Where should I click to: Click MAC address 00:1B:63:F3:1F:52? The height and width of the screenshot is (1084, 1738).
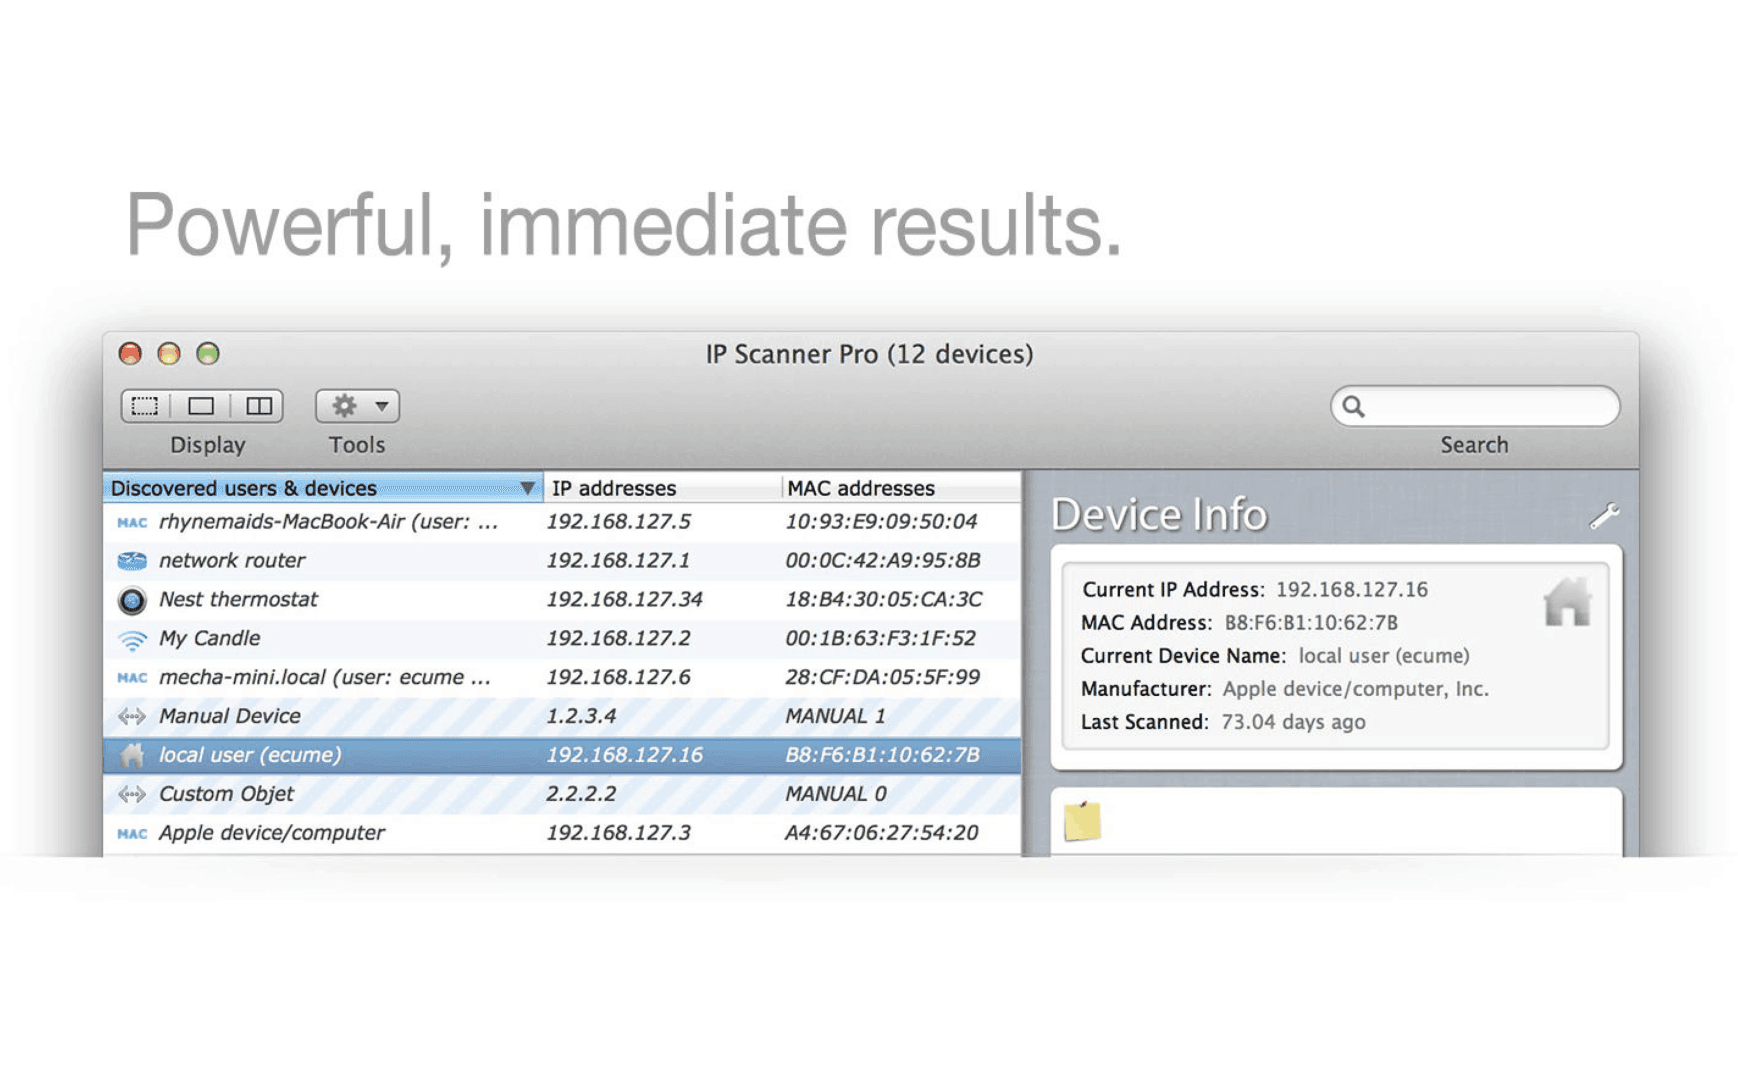[880, 639]
